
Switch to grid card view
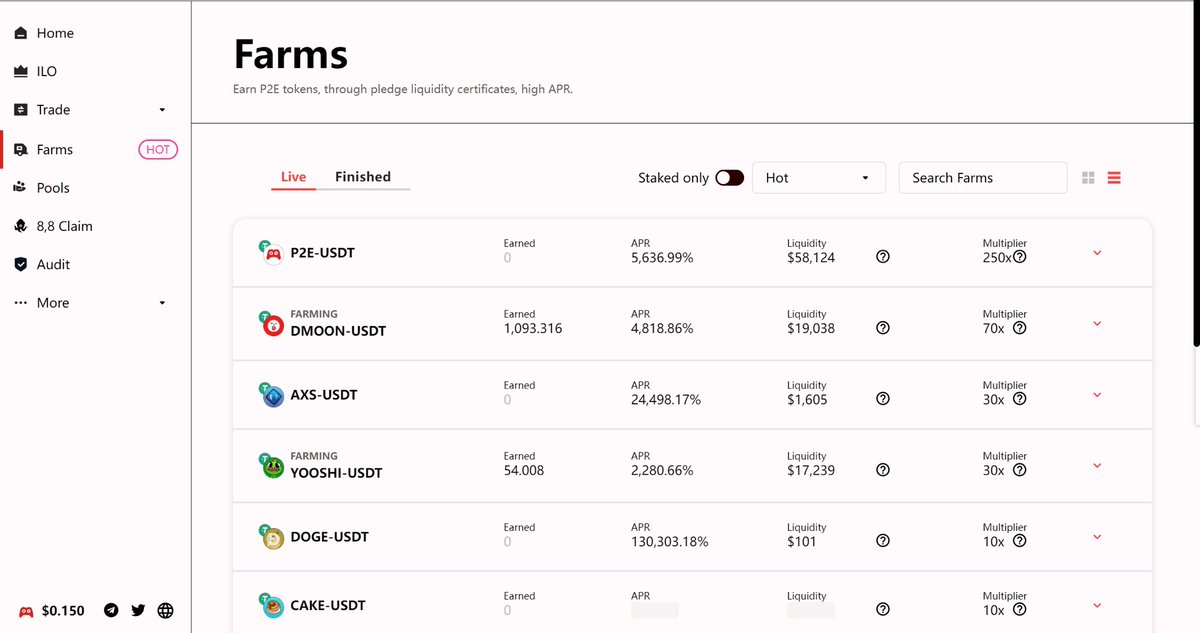1088,178
